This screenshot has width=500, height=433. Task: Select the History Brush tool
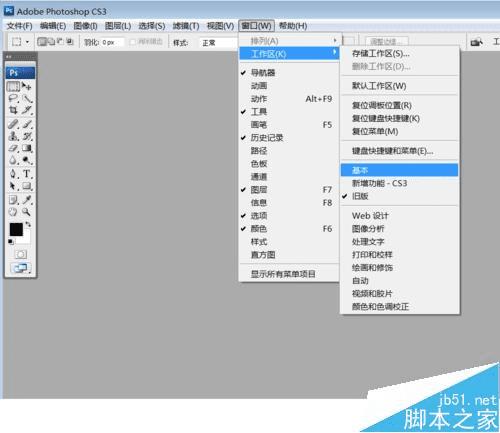click(27, 136)
